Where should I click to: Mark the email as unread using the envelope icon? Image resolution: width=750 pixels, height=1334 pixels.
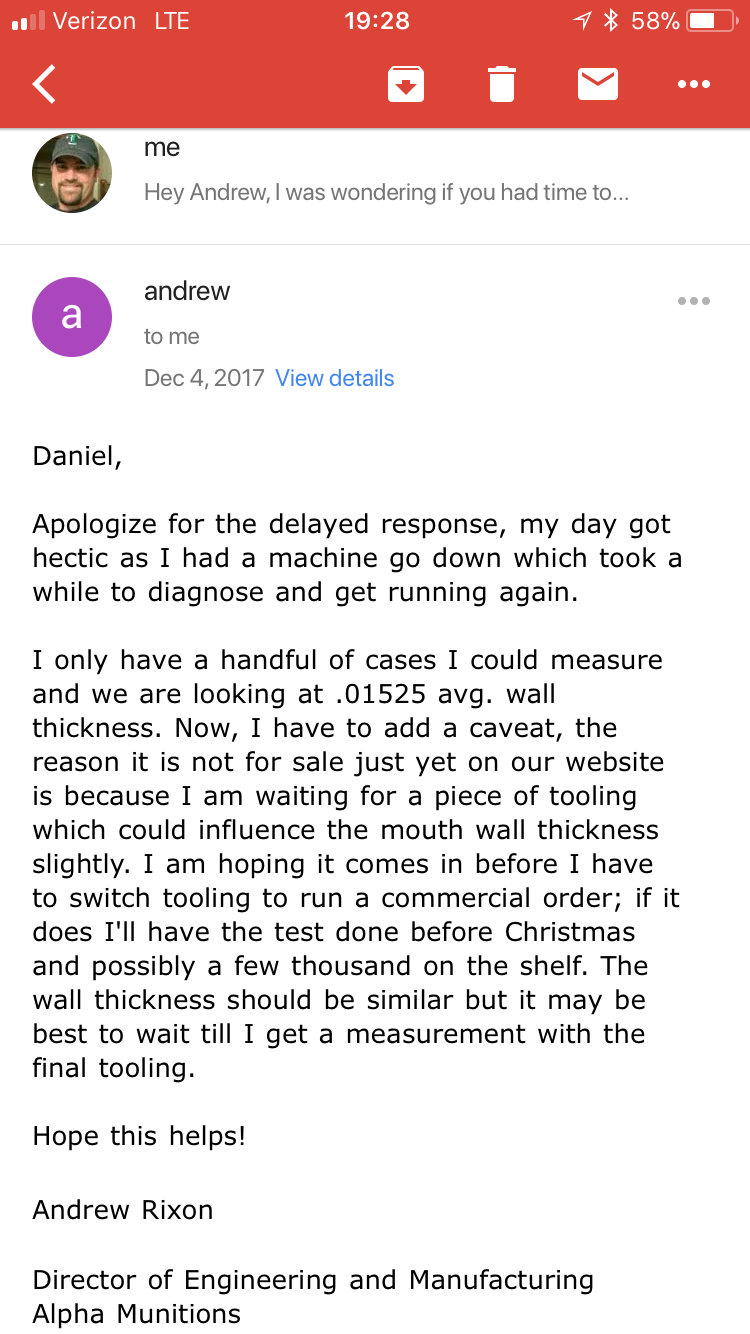(x=598, y=84)
